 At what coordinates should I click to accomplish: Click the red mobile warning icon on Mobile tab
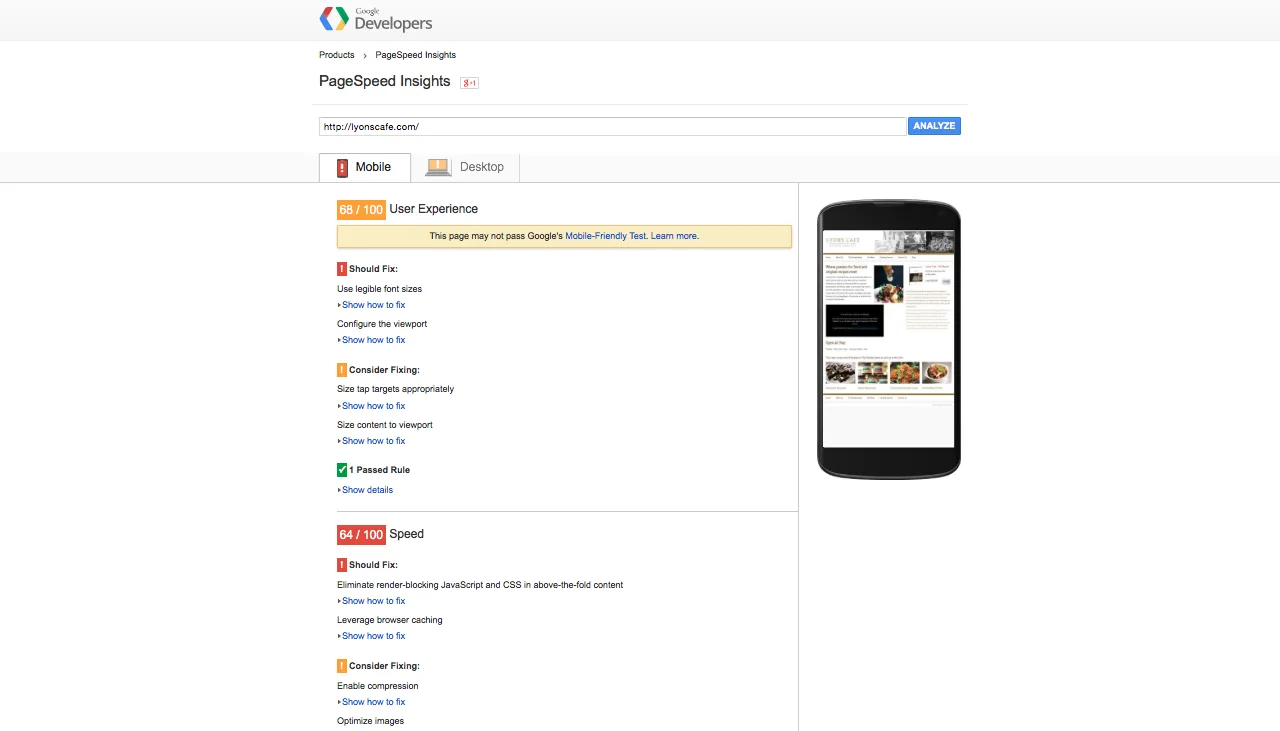[x=342, y=168]
